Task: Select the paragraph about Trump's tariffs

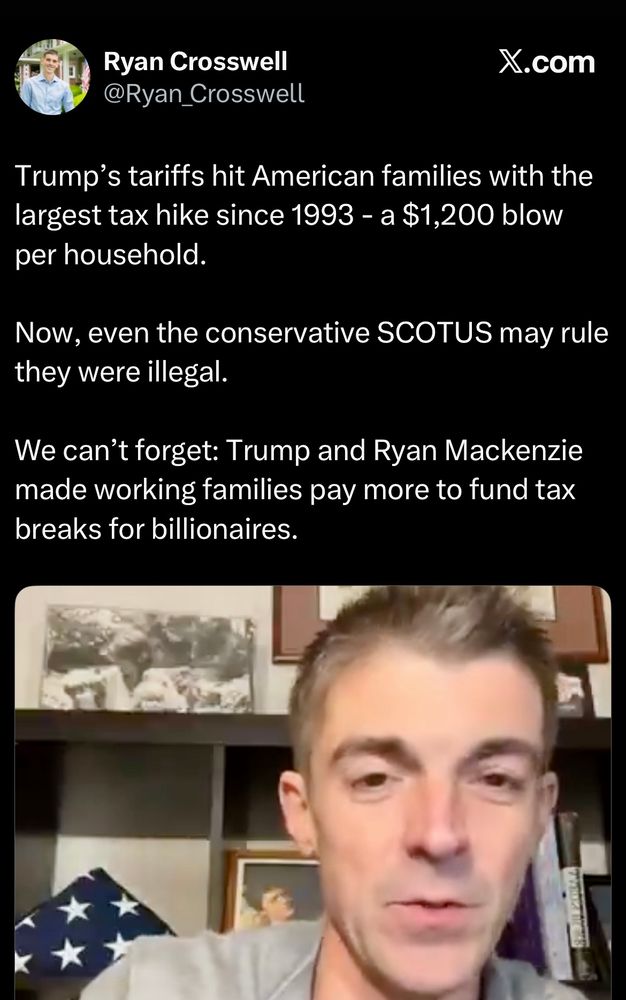Action: (x=304, y=216)
